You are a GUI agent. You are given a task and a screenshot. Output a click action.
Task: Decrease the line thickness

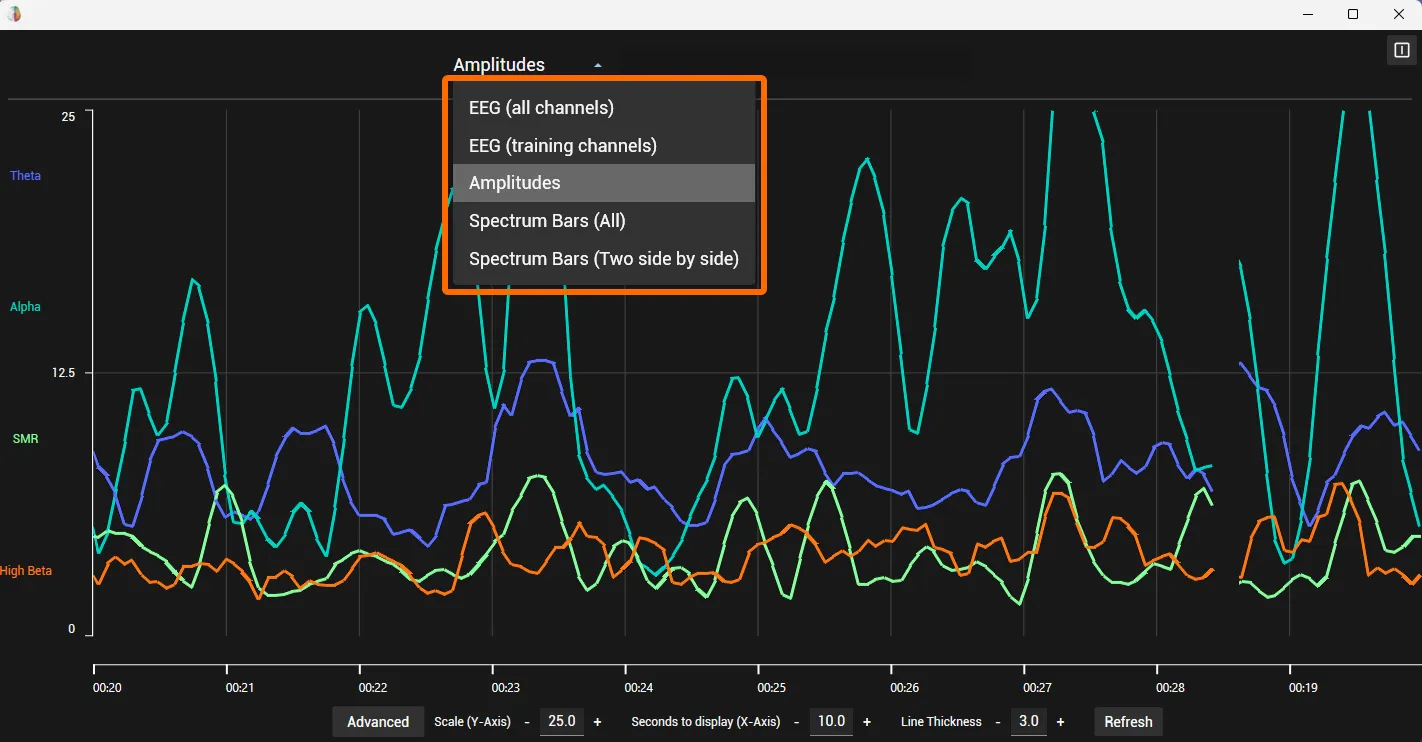click(x=997, y=722)
